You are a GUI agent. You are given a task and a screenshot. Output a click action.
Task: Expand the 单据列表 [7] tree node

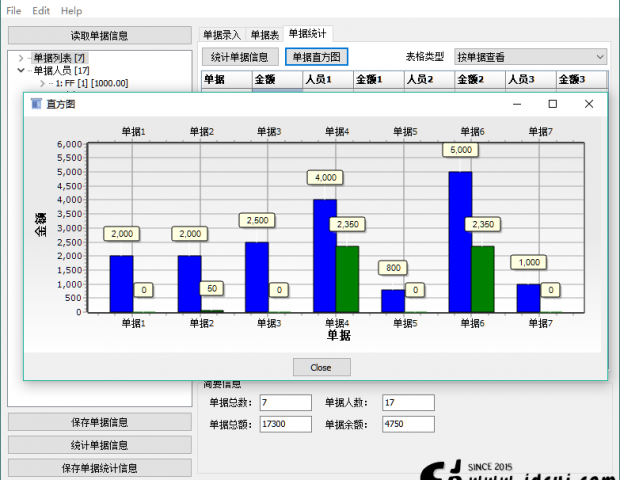coord(21,58)
